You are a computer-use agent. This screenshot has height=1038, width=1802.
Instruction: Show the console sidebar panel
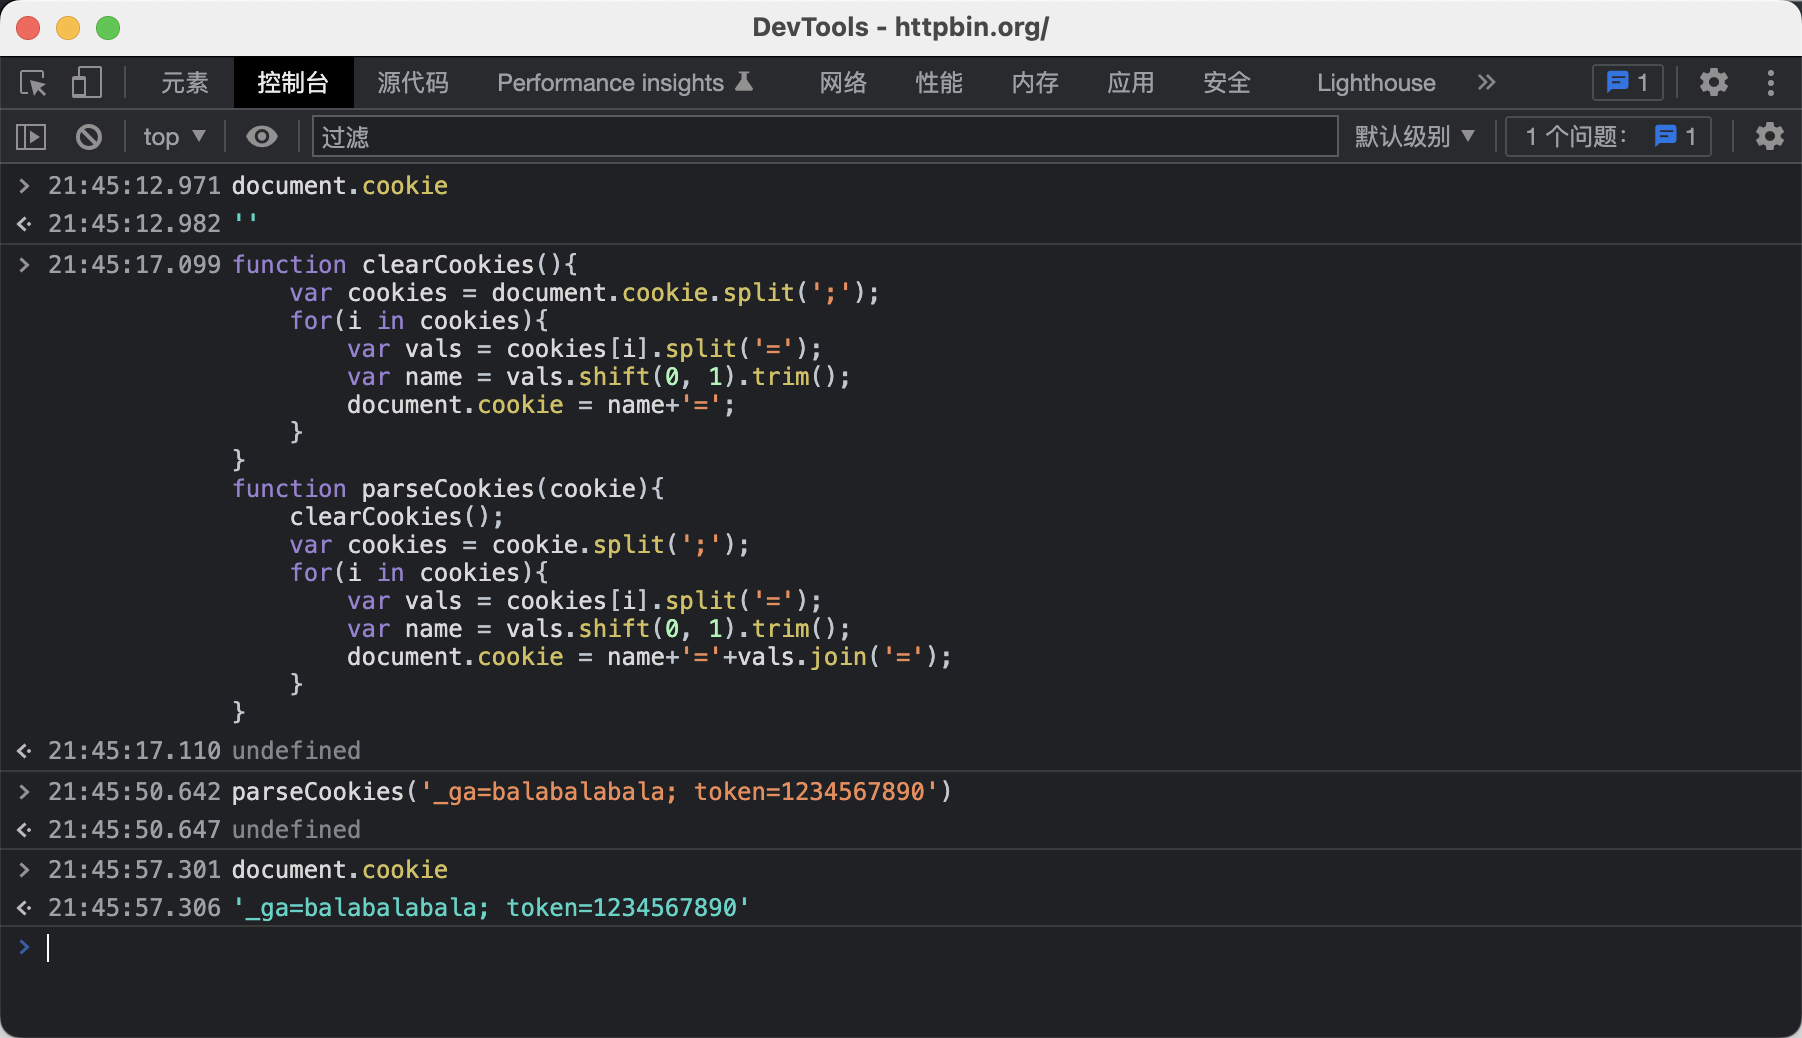tap(32, 137)
